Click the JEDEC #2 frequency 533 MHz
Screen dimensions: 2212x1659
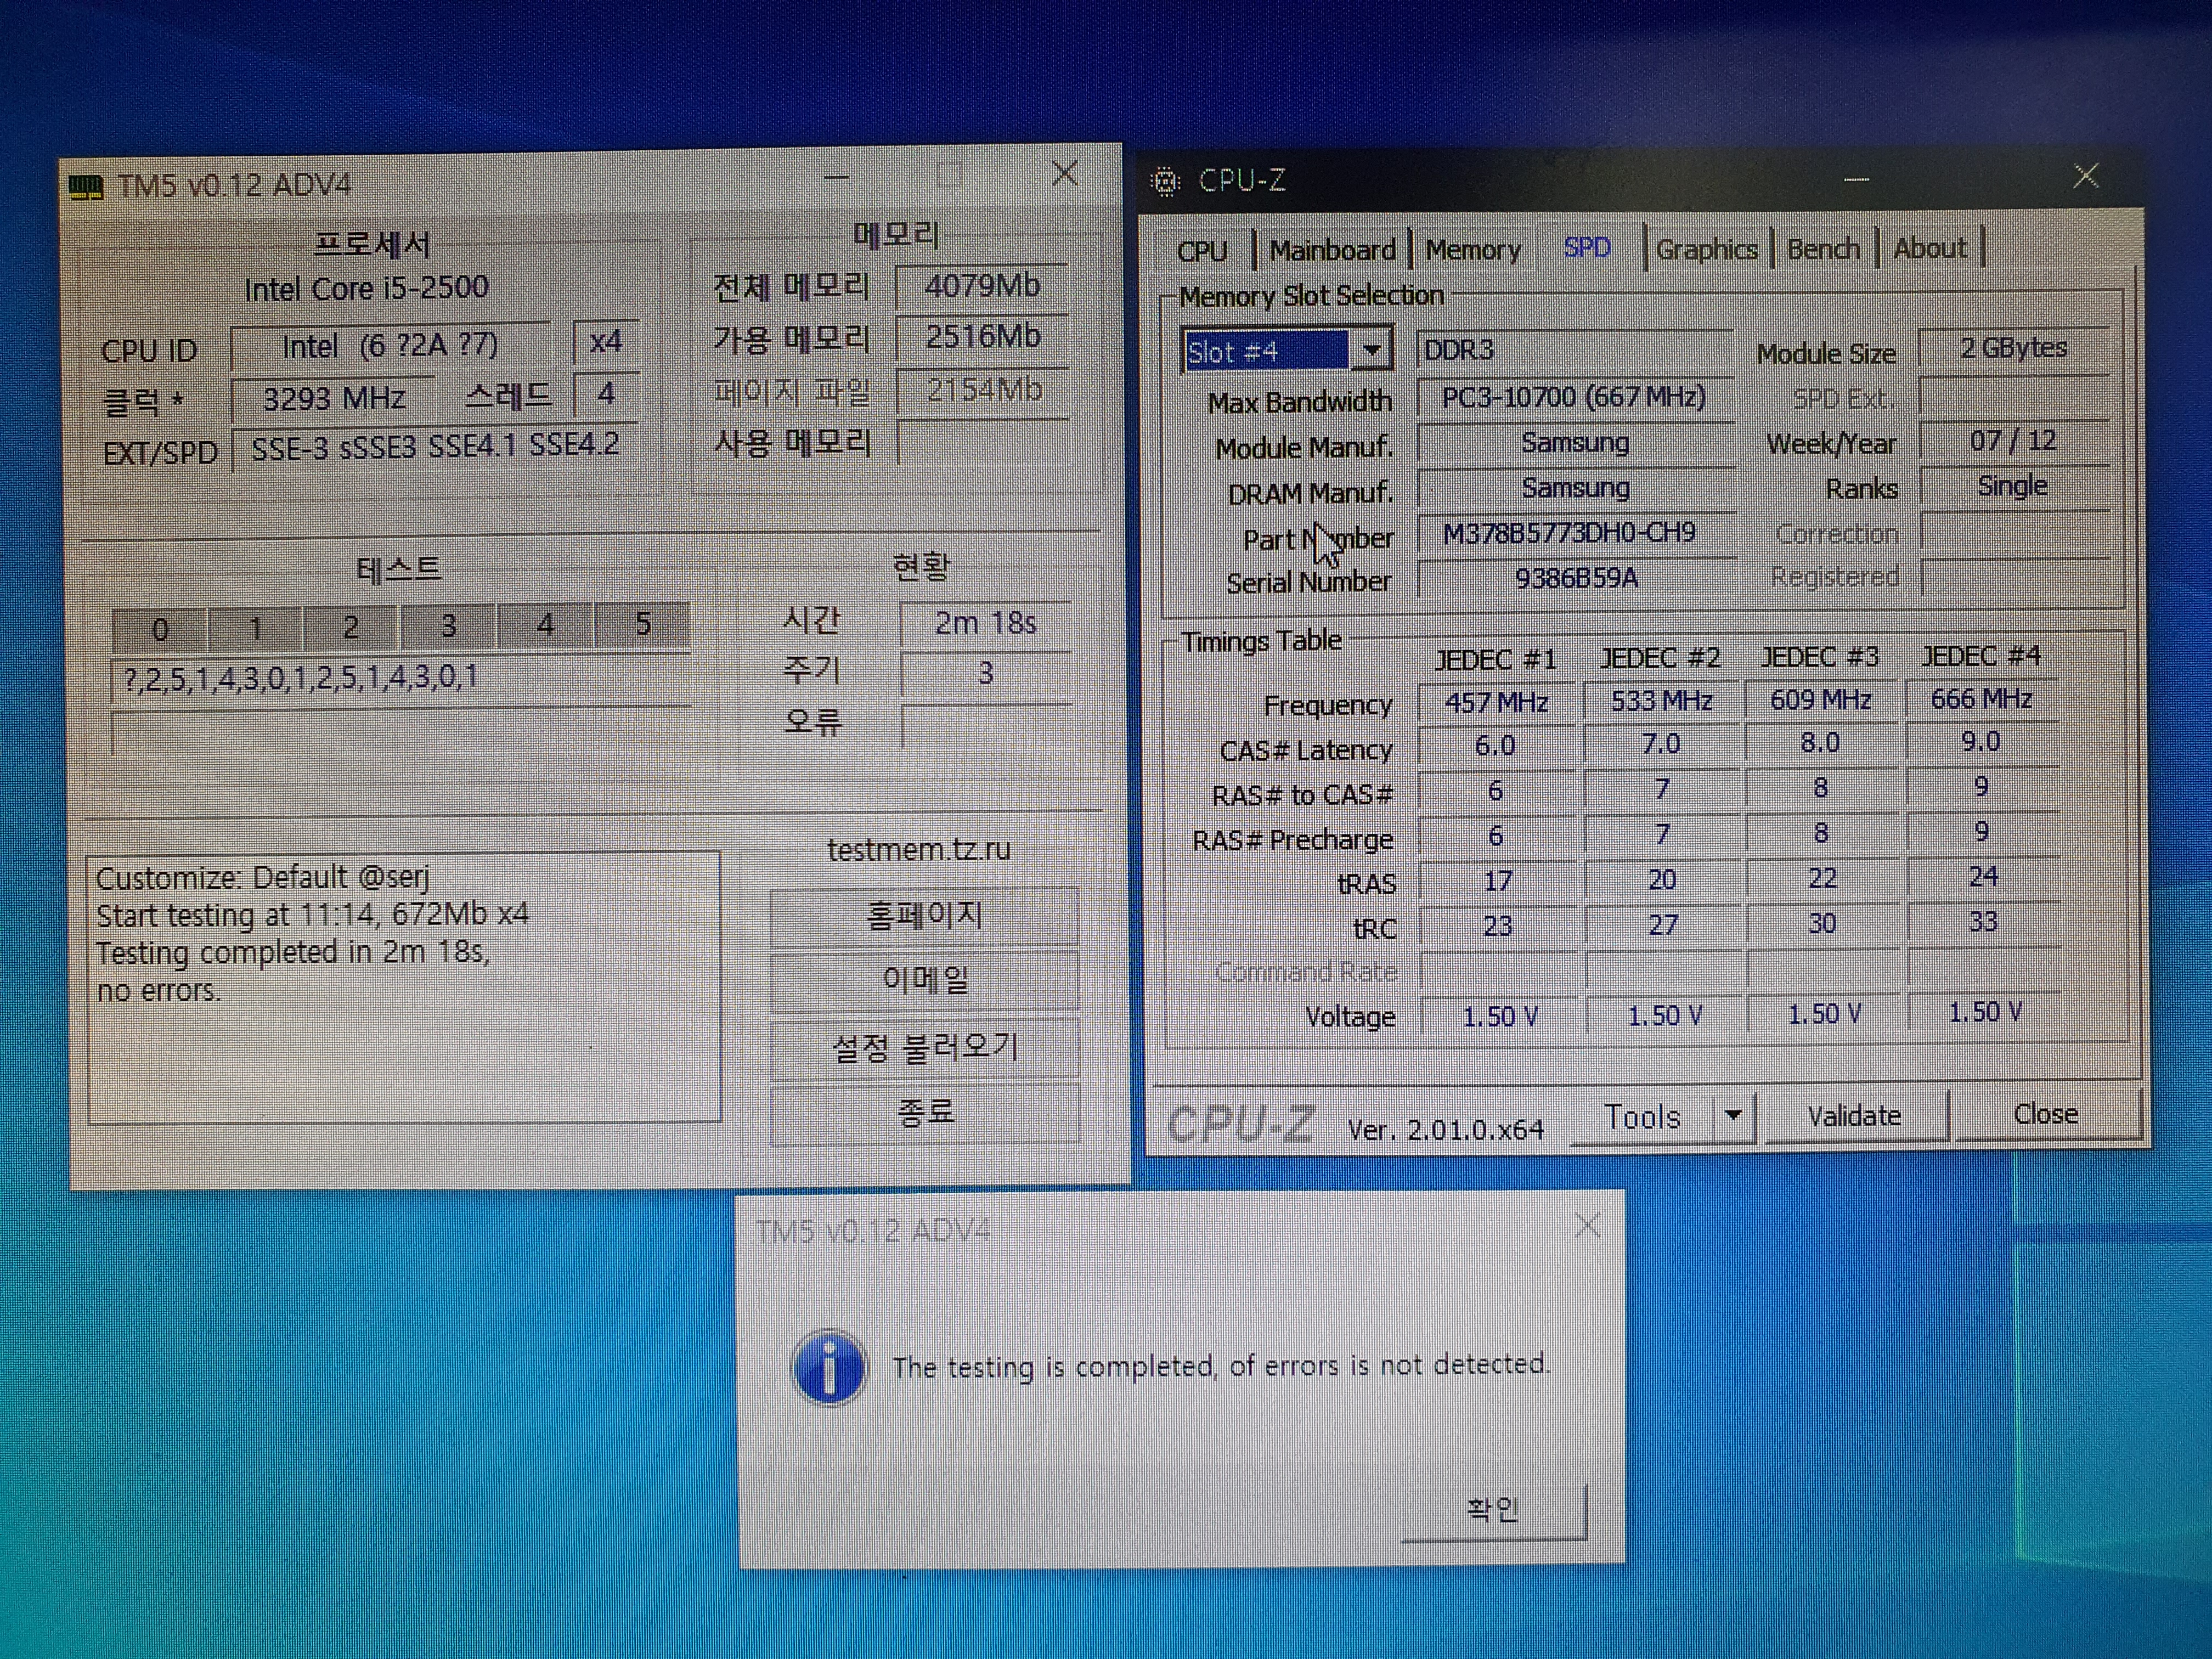pos(1661,701)
